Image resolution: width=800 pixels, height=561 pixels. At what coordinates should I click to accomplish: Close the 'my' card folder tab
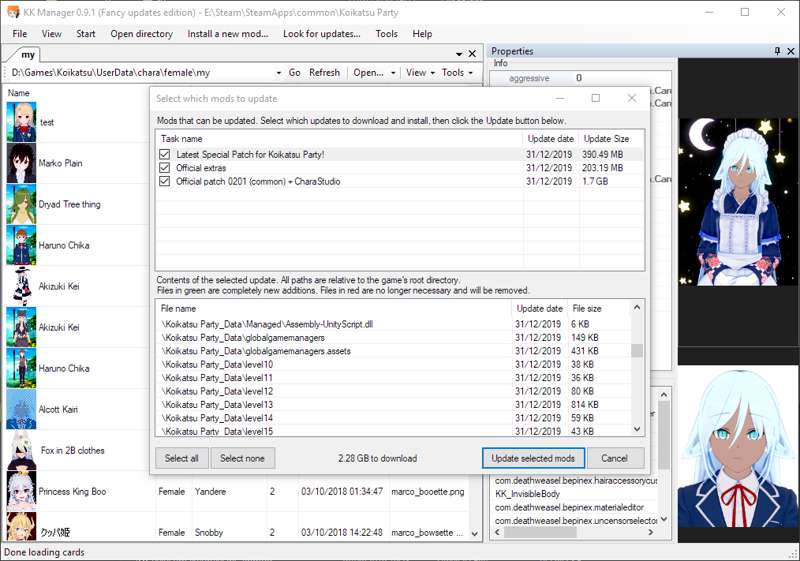click(472, 54)
